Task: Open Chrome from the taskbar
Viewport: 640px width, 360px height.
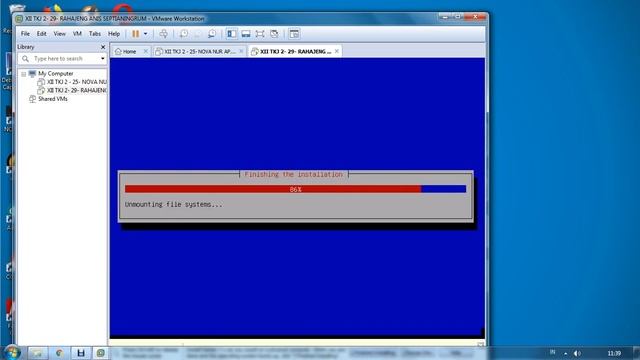Action: pos(60,353)
